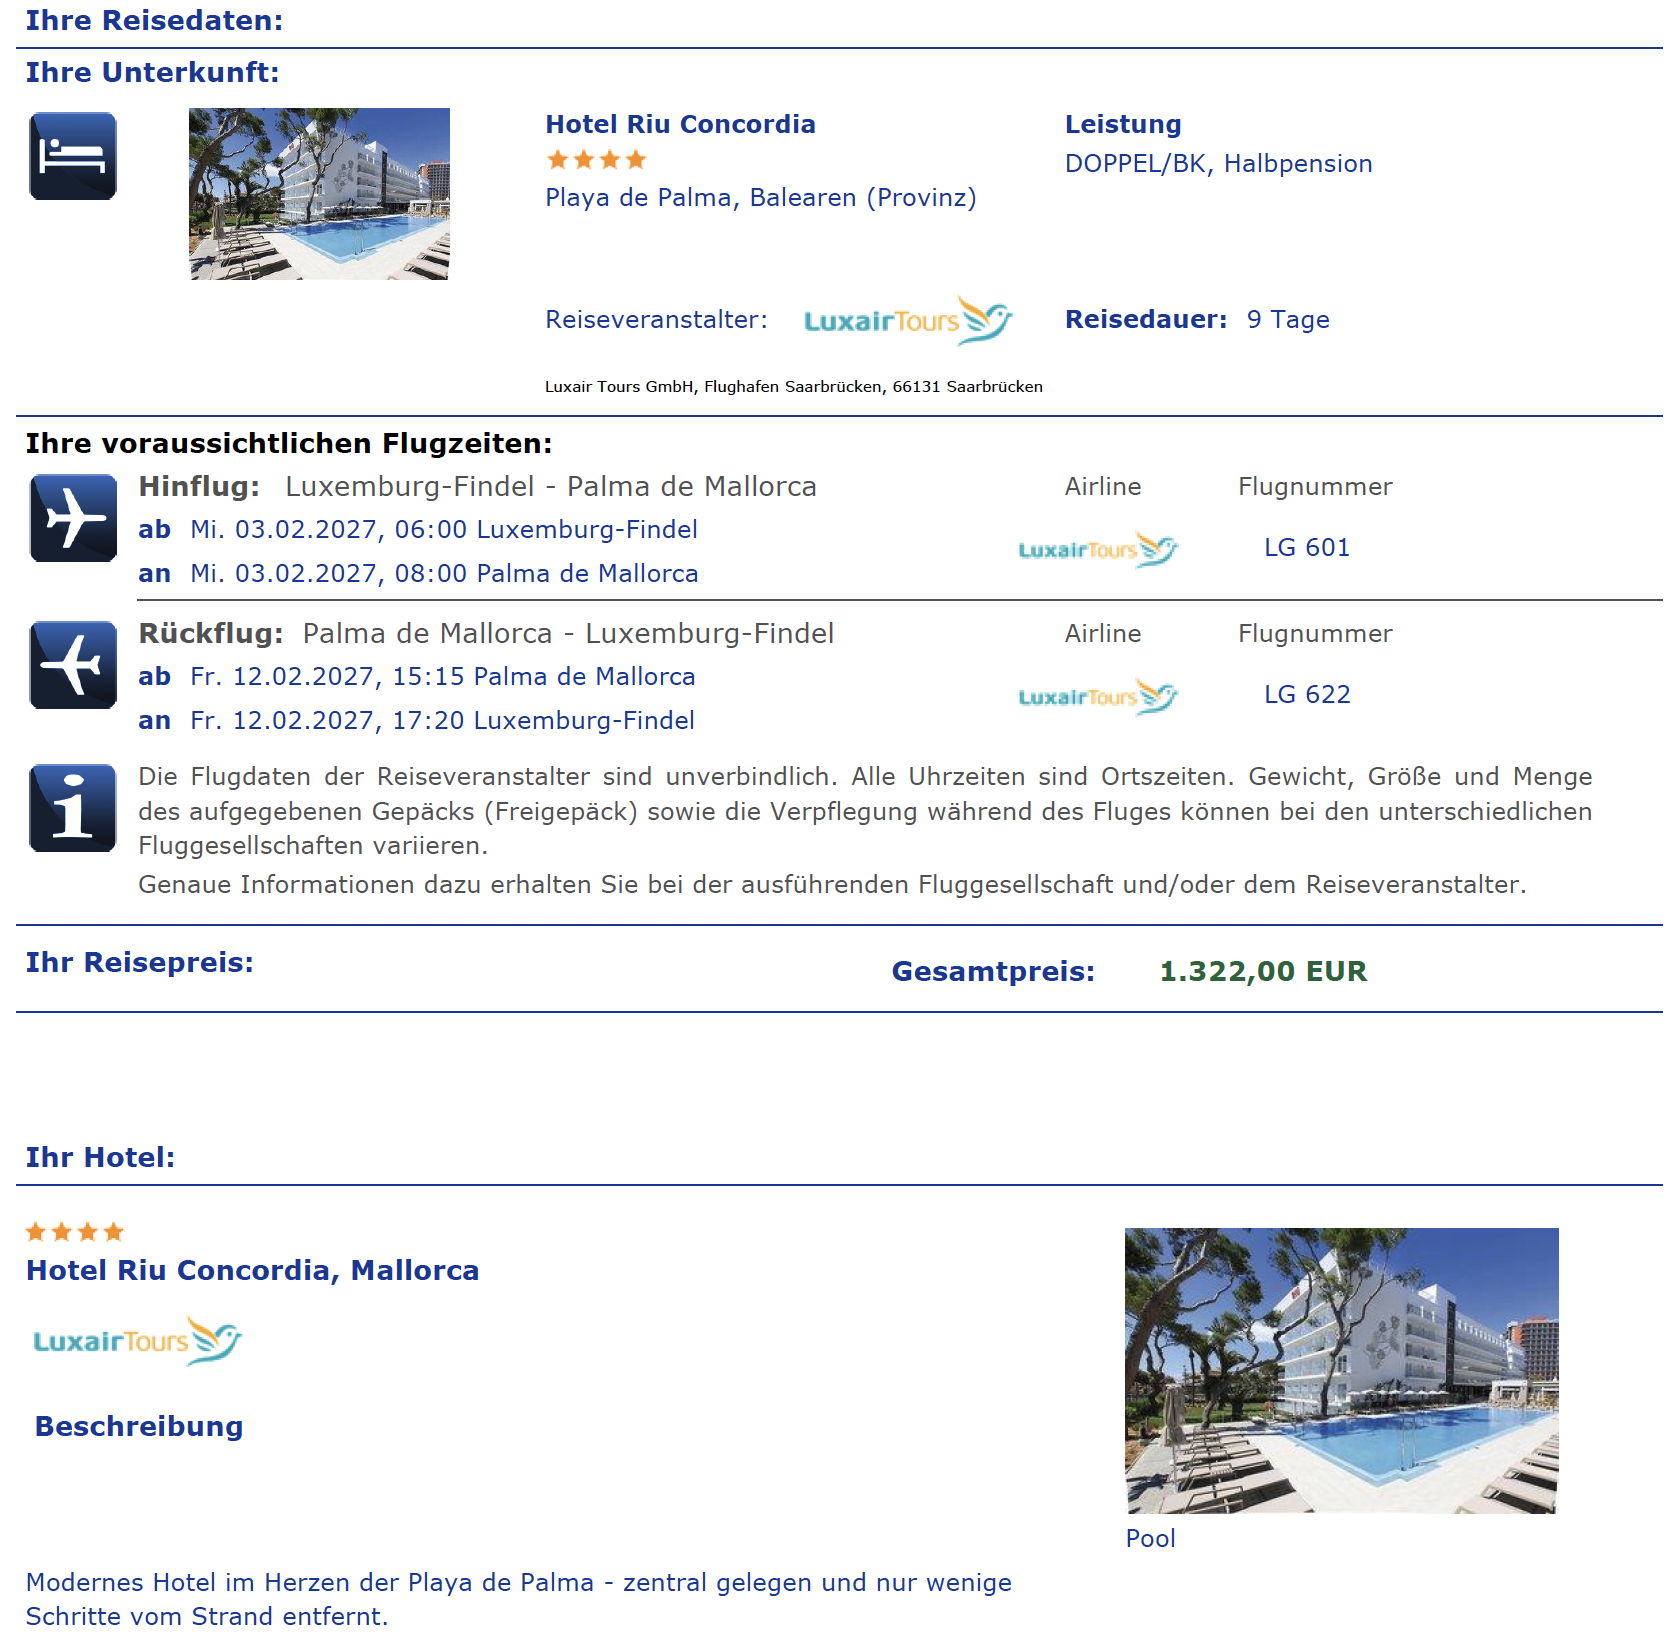The image size is (1676, 1642).
Task: Click the Beschreibung heading
Action: tap(139, 1426)
